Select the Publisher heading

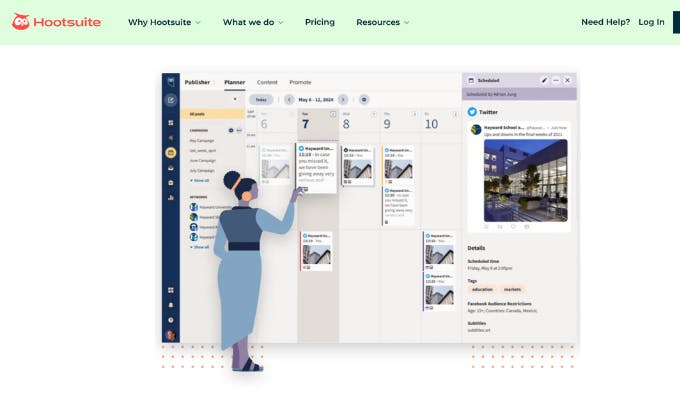tap(197, 82)
